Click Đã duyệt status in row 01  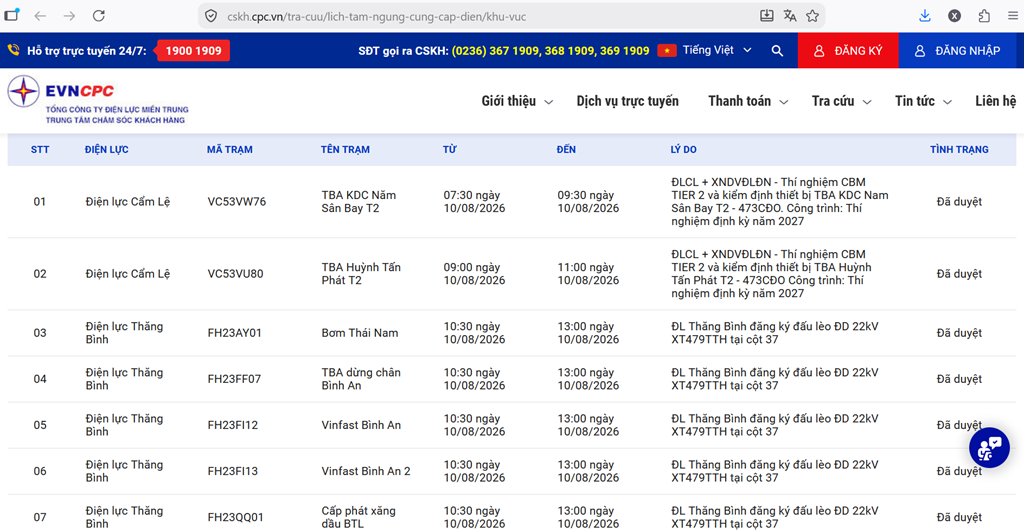959,202
